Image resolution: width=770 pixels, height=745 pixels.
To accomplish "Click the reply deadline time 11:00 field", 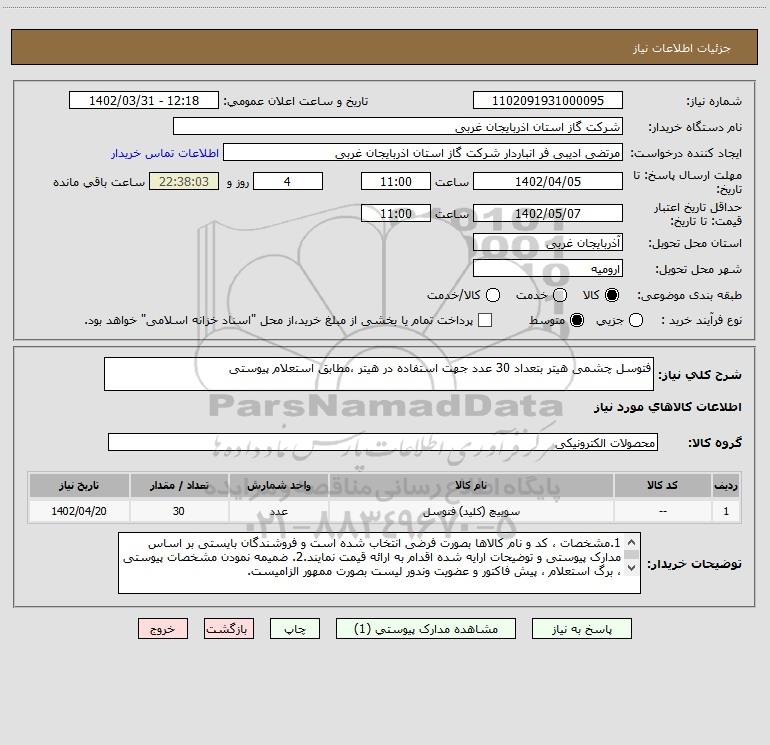I will point(396,181).
